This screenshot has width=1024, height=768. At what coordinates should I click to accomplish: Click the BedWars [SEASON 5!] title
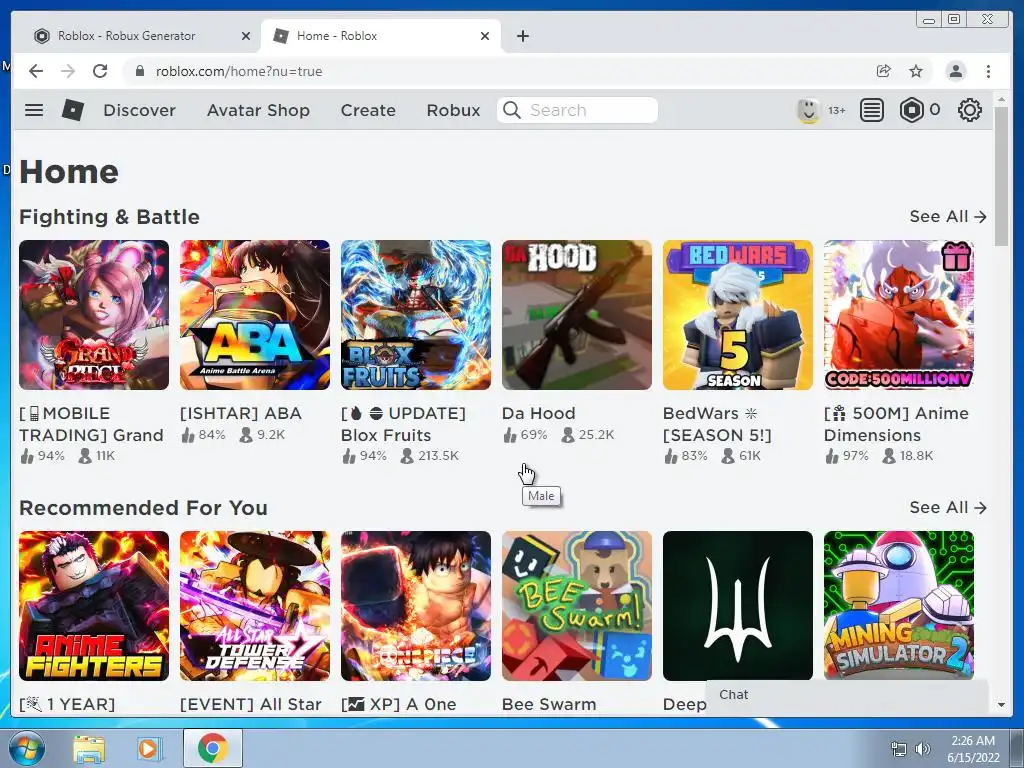[717, 424]
